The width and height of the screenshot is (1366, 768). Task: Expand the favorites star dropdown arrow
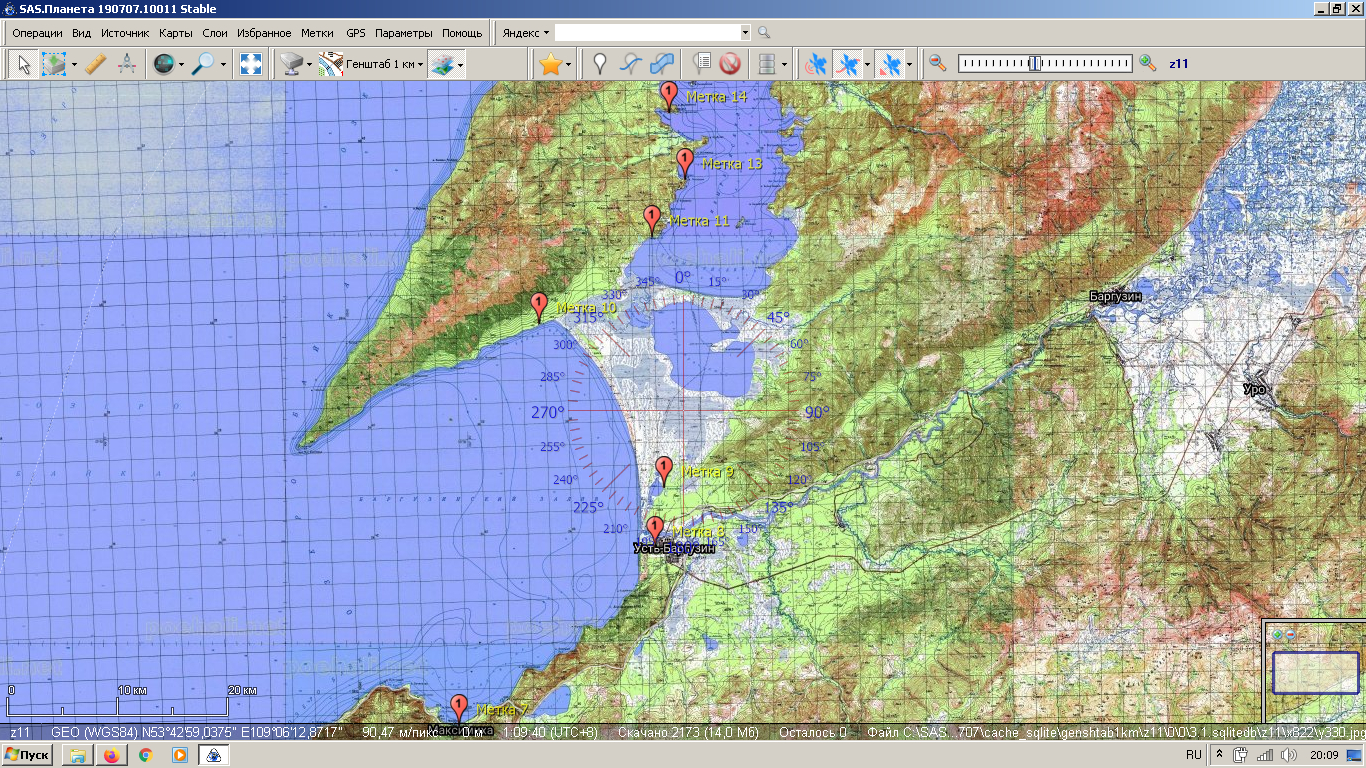point(569,64)
